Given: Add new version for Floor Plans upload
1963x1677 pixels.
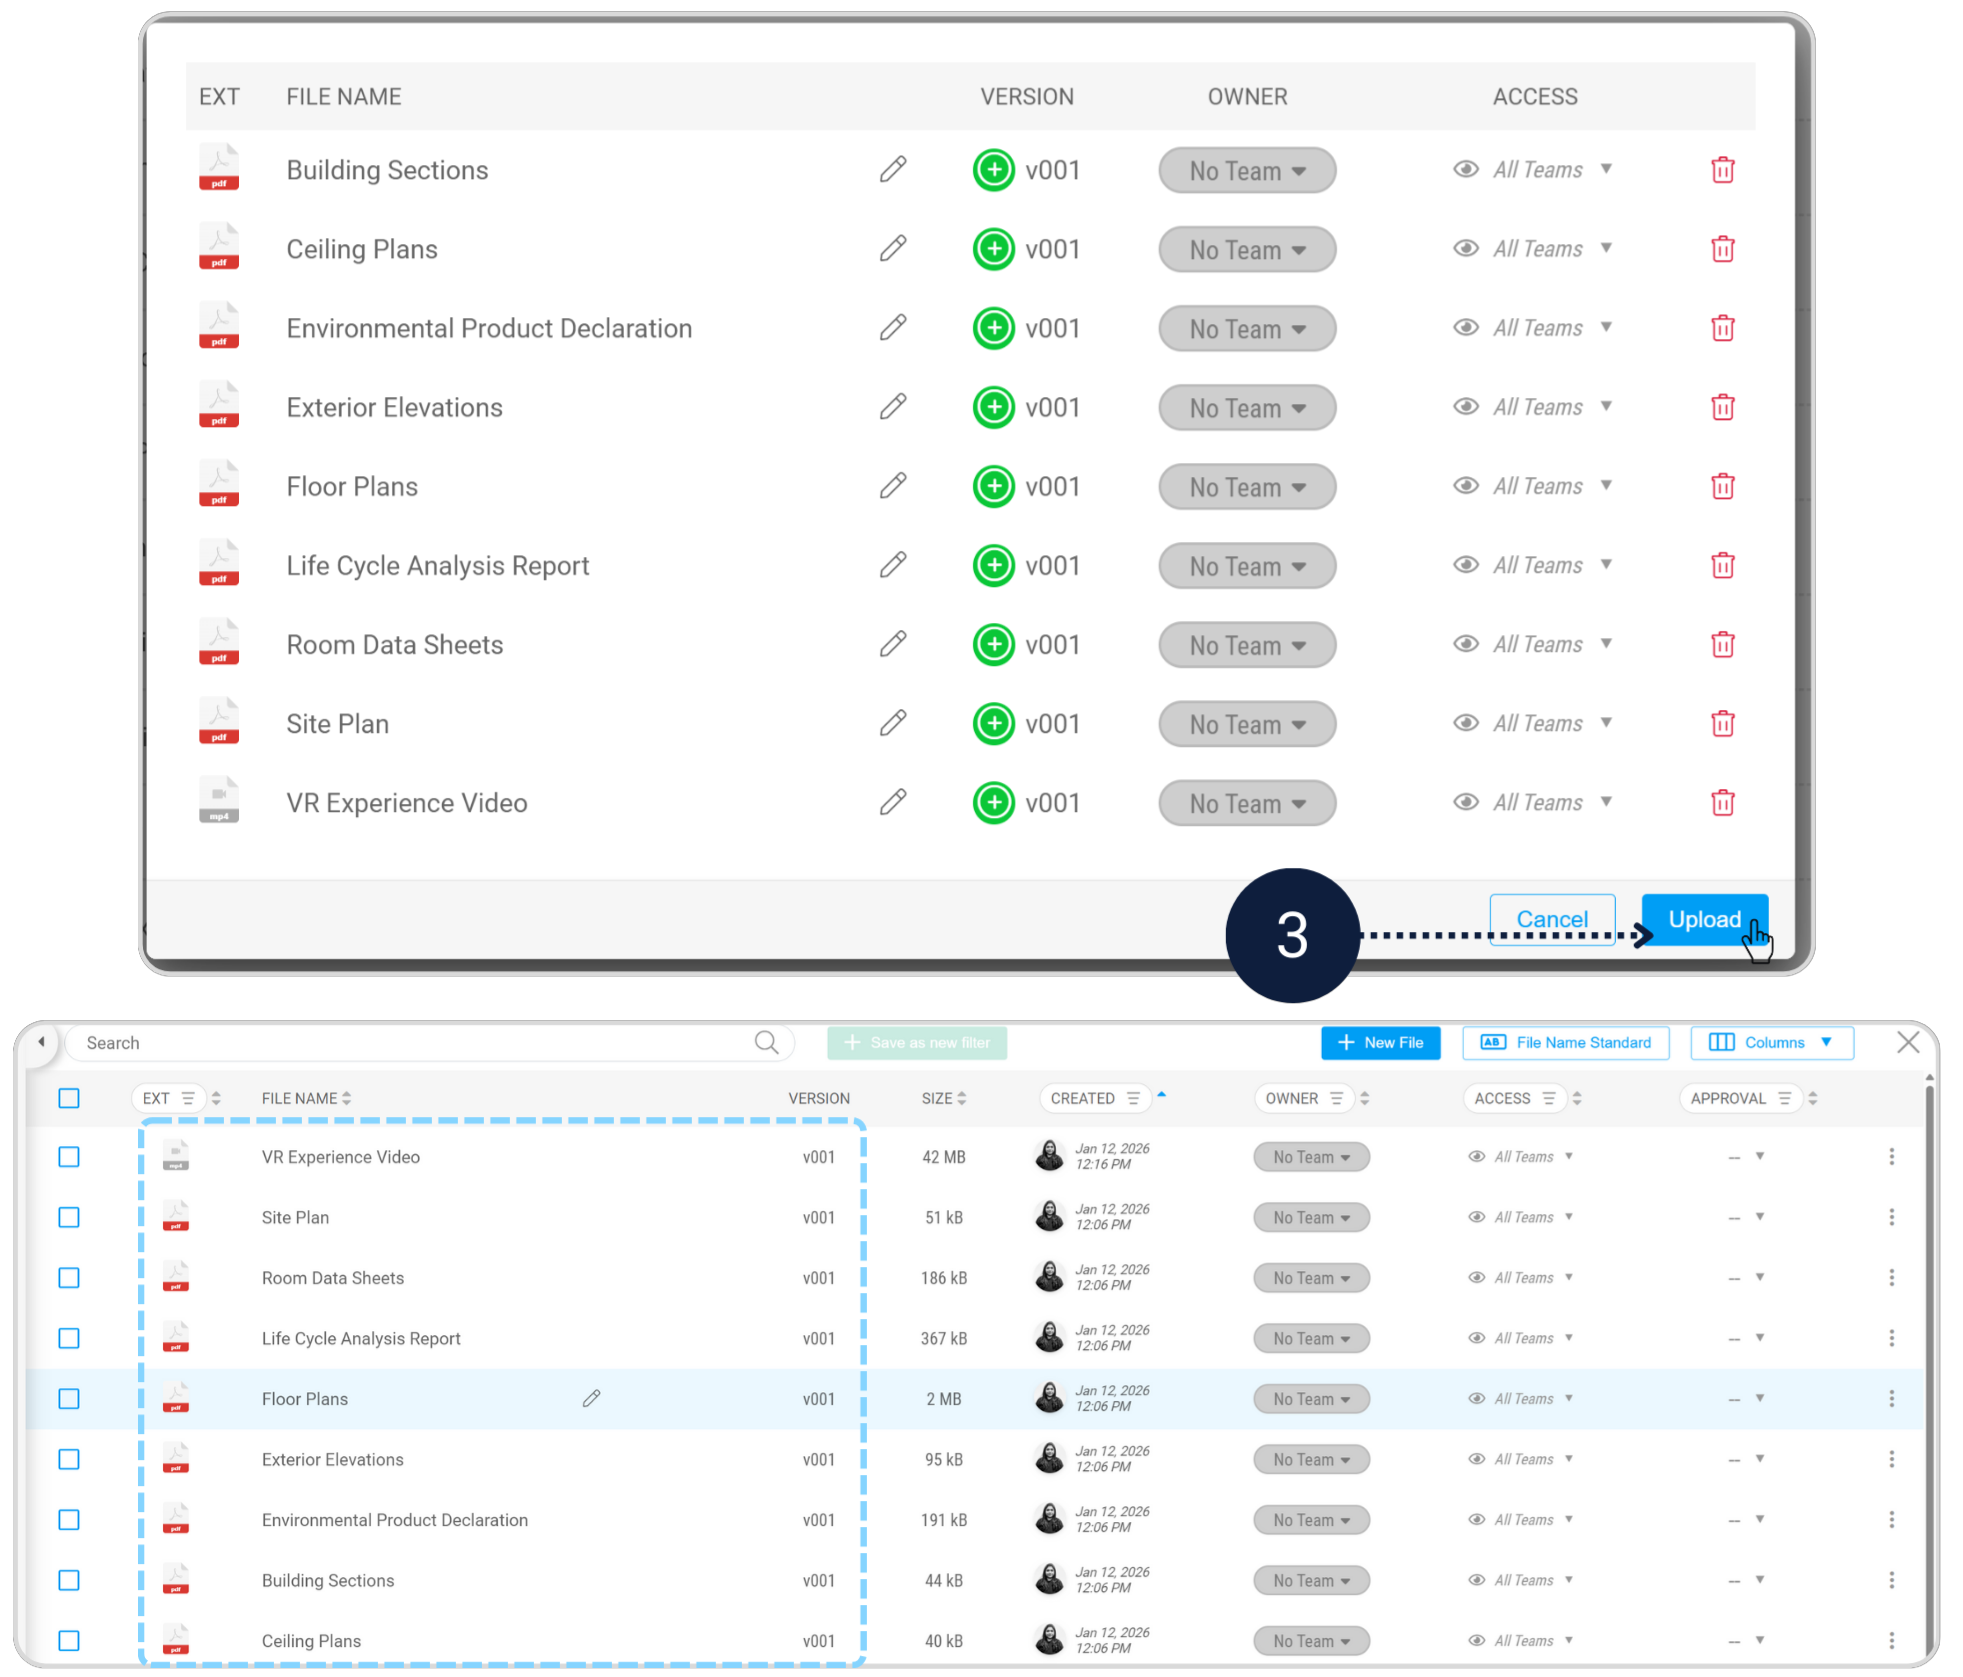Looking at the screenshot, I should (993, 487).
